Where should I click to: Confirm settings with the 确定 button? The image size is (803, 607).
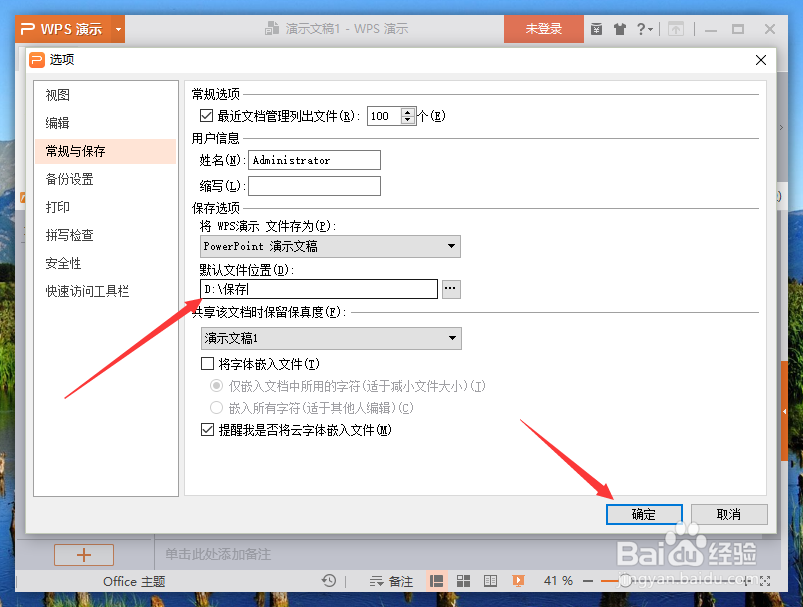point(644,514)
